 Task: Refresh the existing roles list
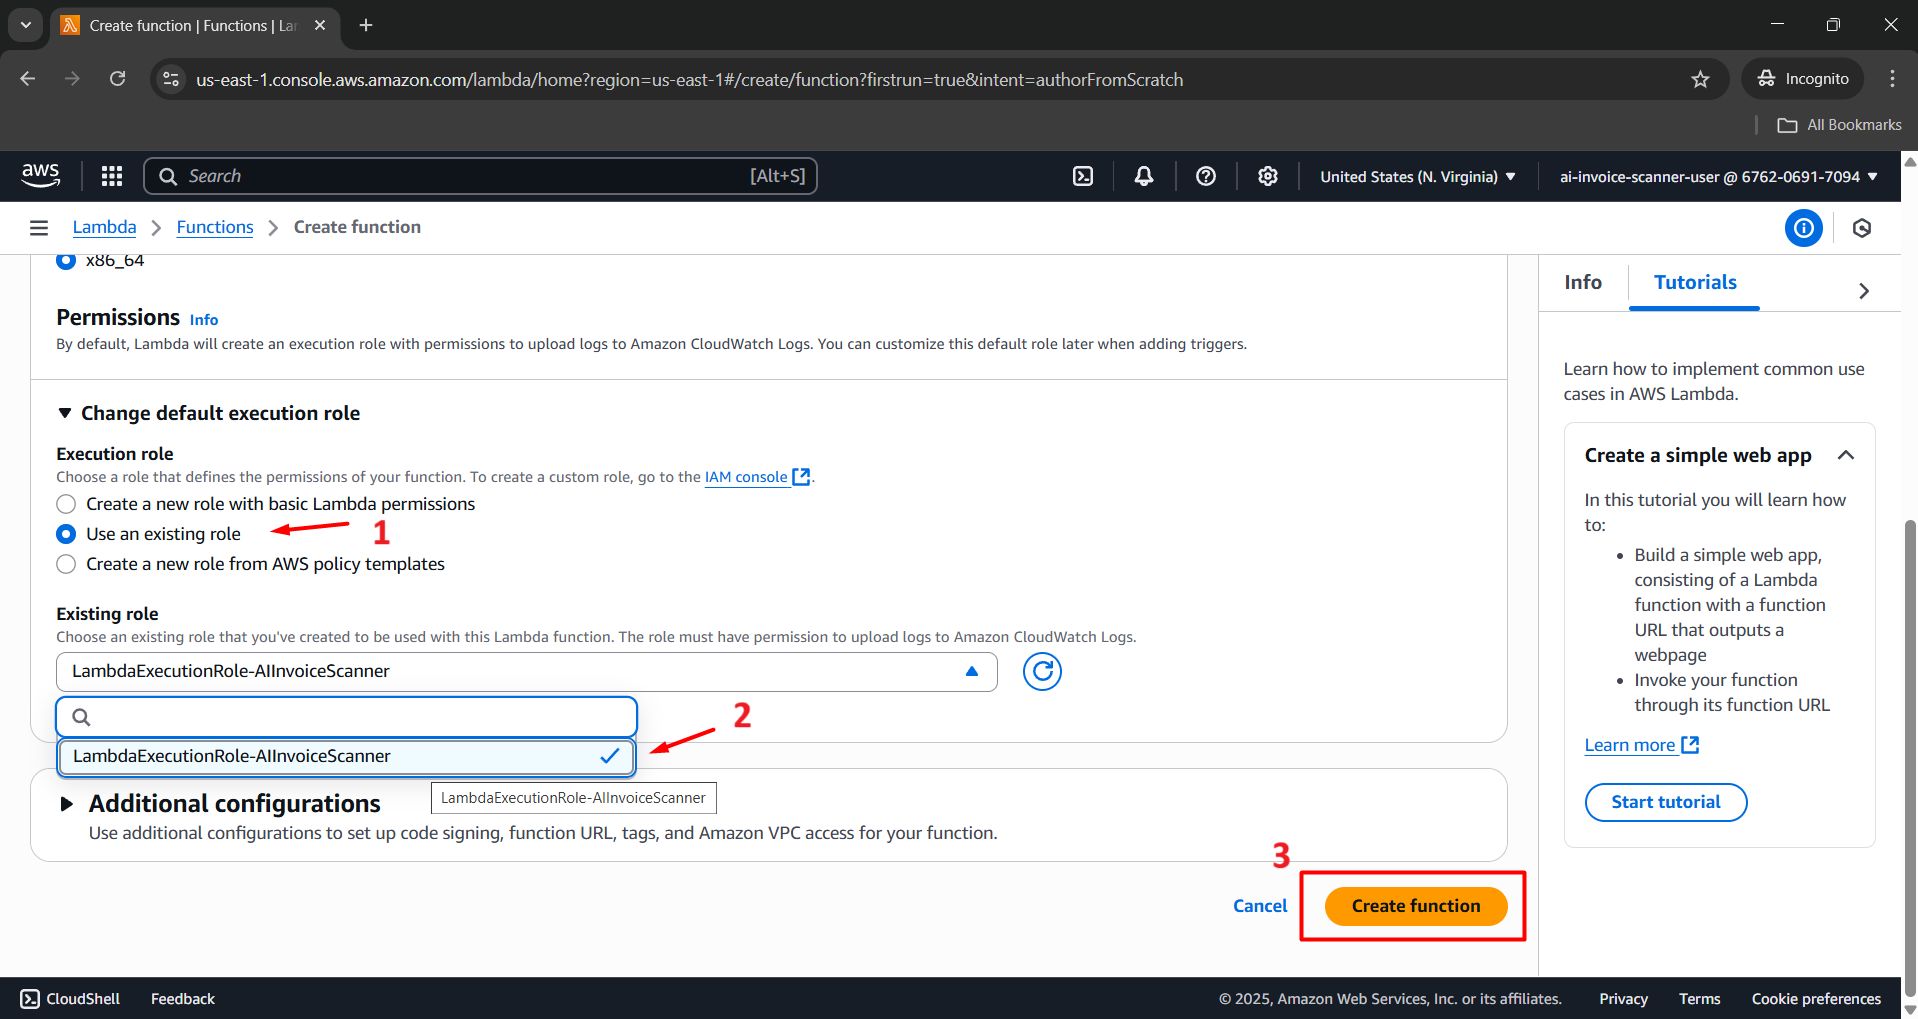(1041, 671)
